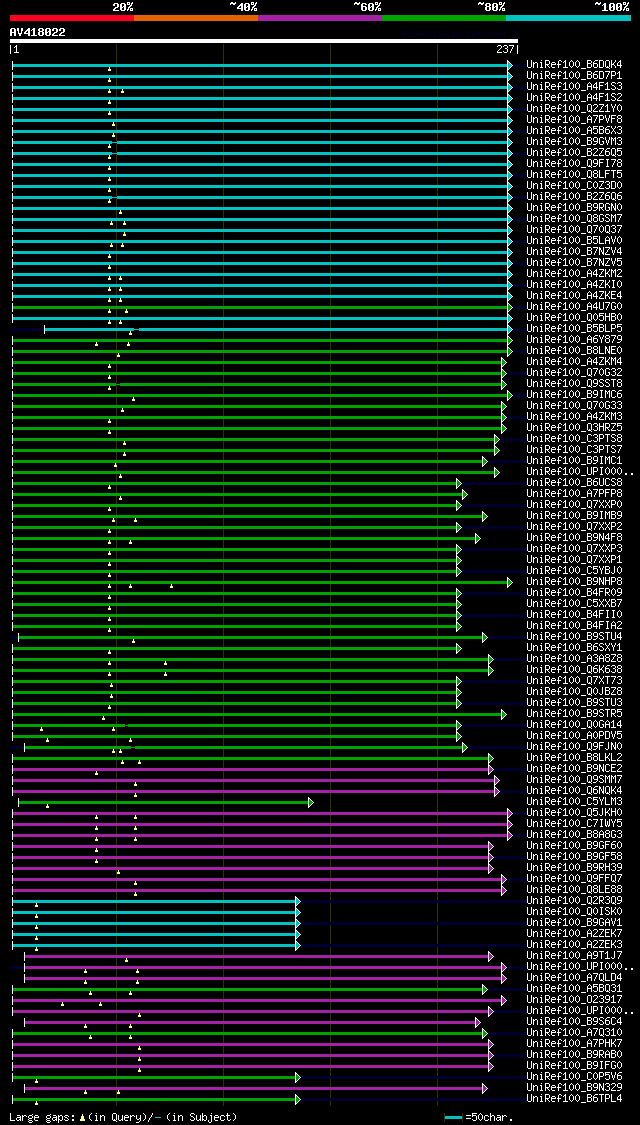Viewport: 640px width, 1125px height.
Task: Select the UniRef100_B6UCS8 label
Action: tap(574, 482)
